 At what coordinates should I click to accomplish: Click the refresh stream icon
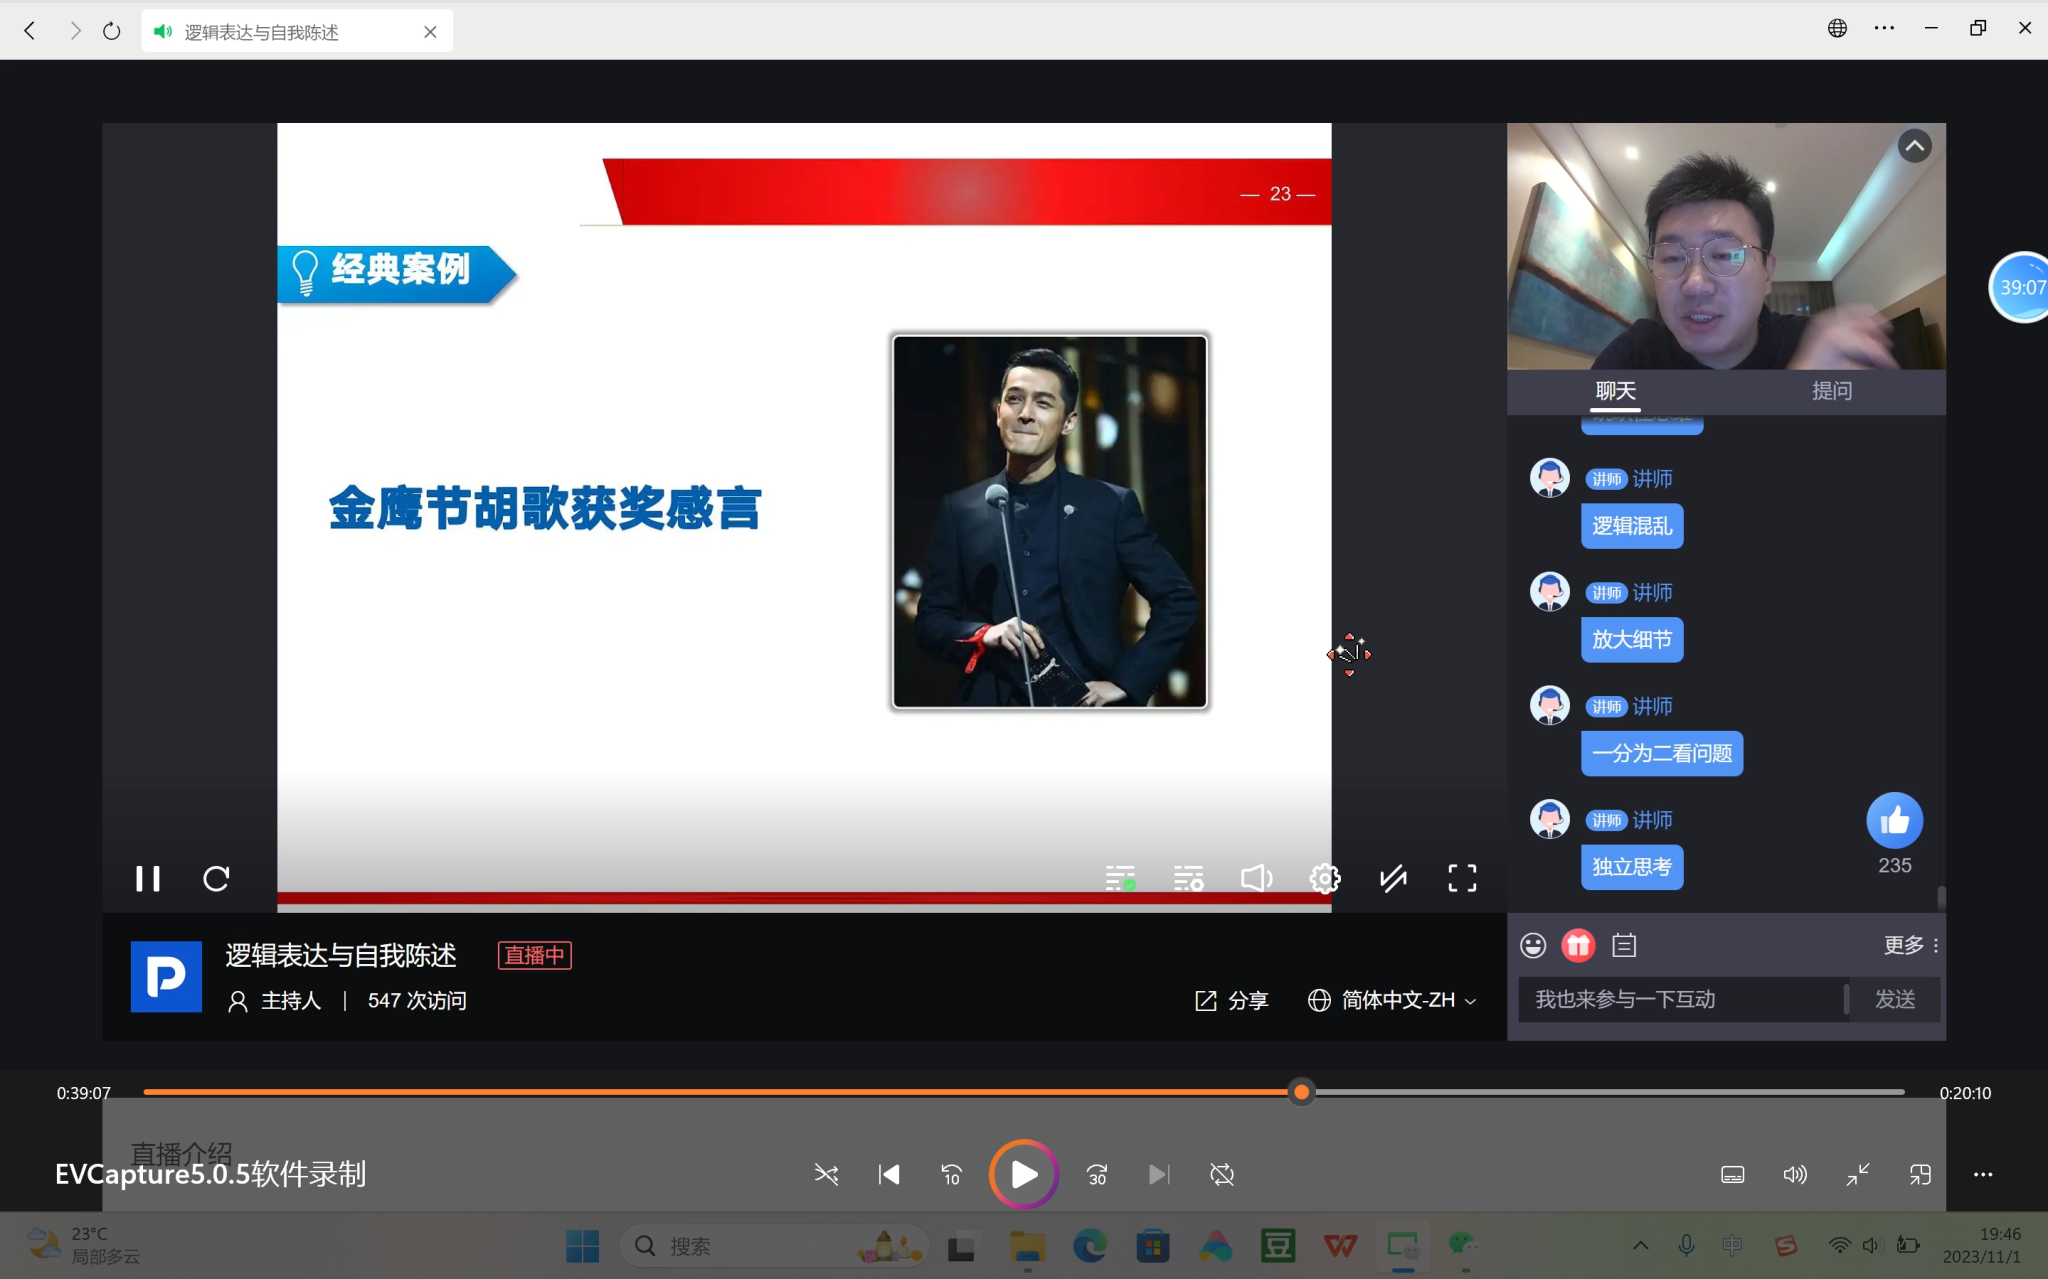tap(216, 879)
